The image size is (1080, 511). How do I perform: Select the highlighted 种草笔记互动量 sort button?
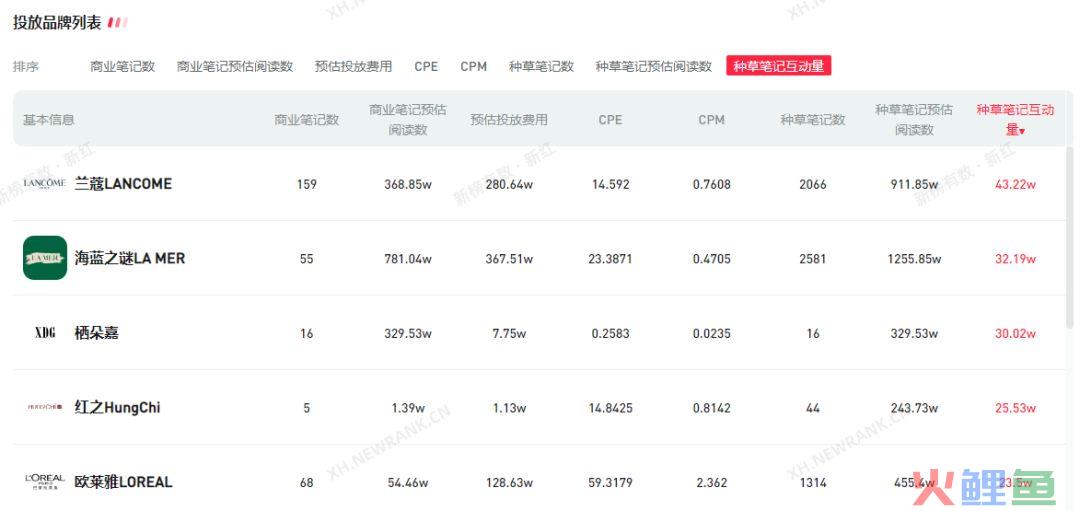[778, 66]
